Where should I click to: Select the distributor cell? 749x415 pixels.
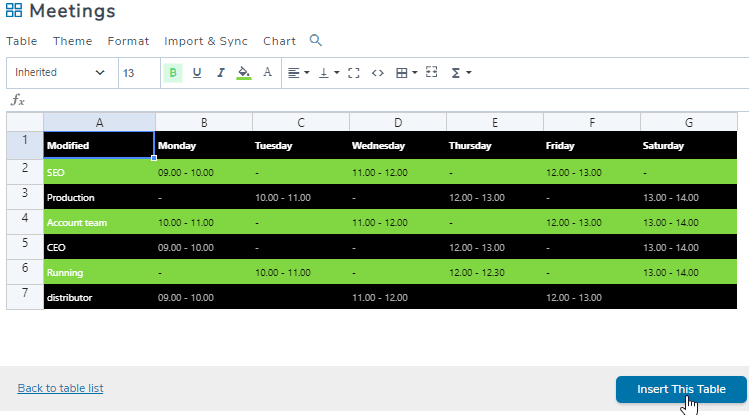click(99, 298)
